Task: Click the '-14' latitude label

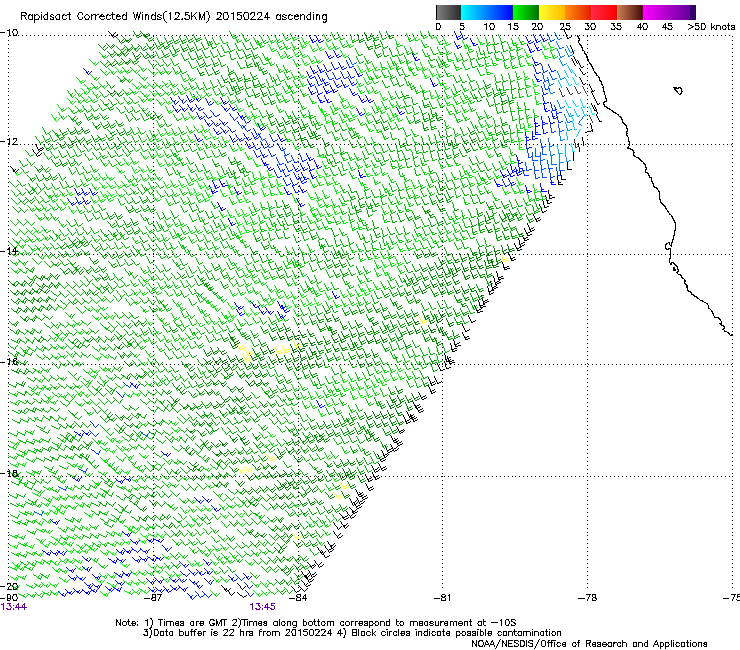Action: (x=9, y=251)
